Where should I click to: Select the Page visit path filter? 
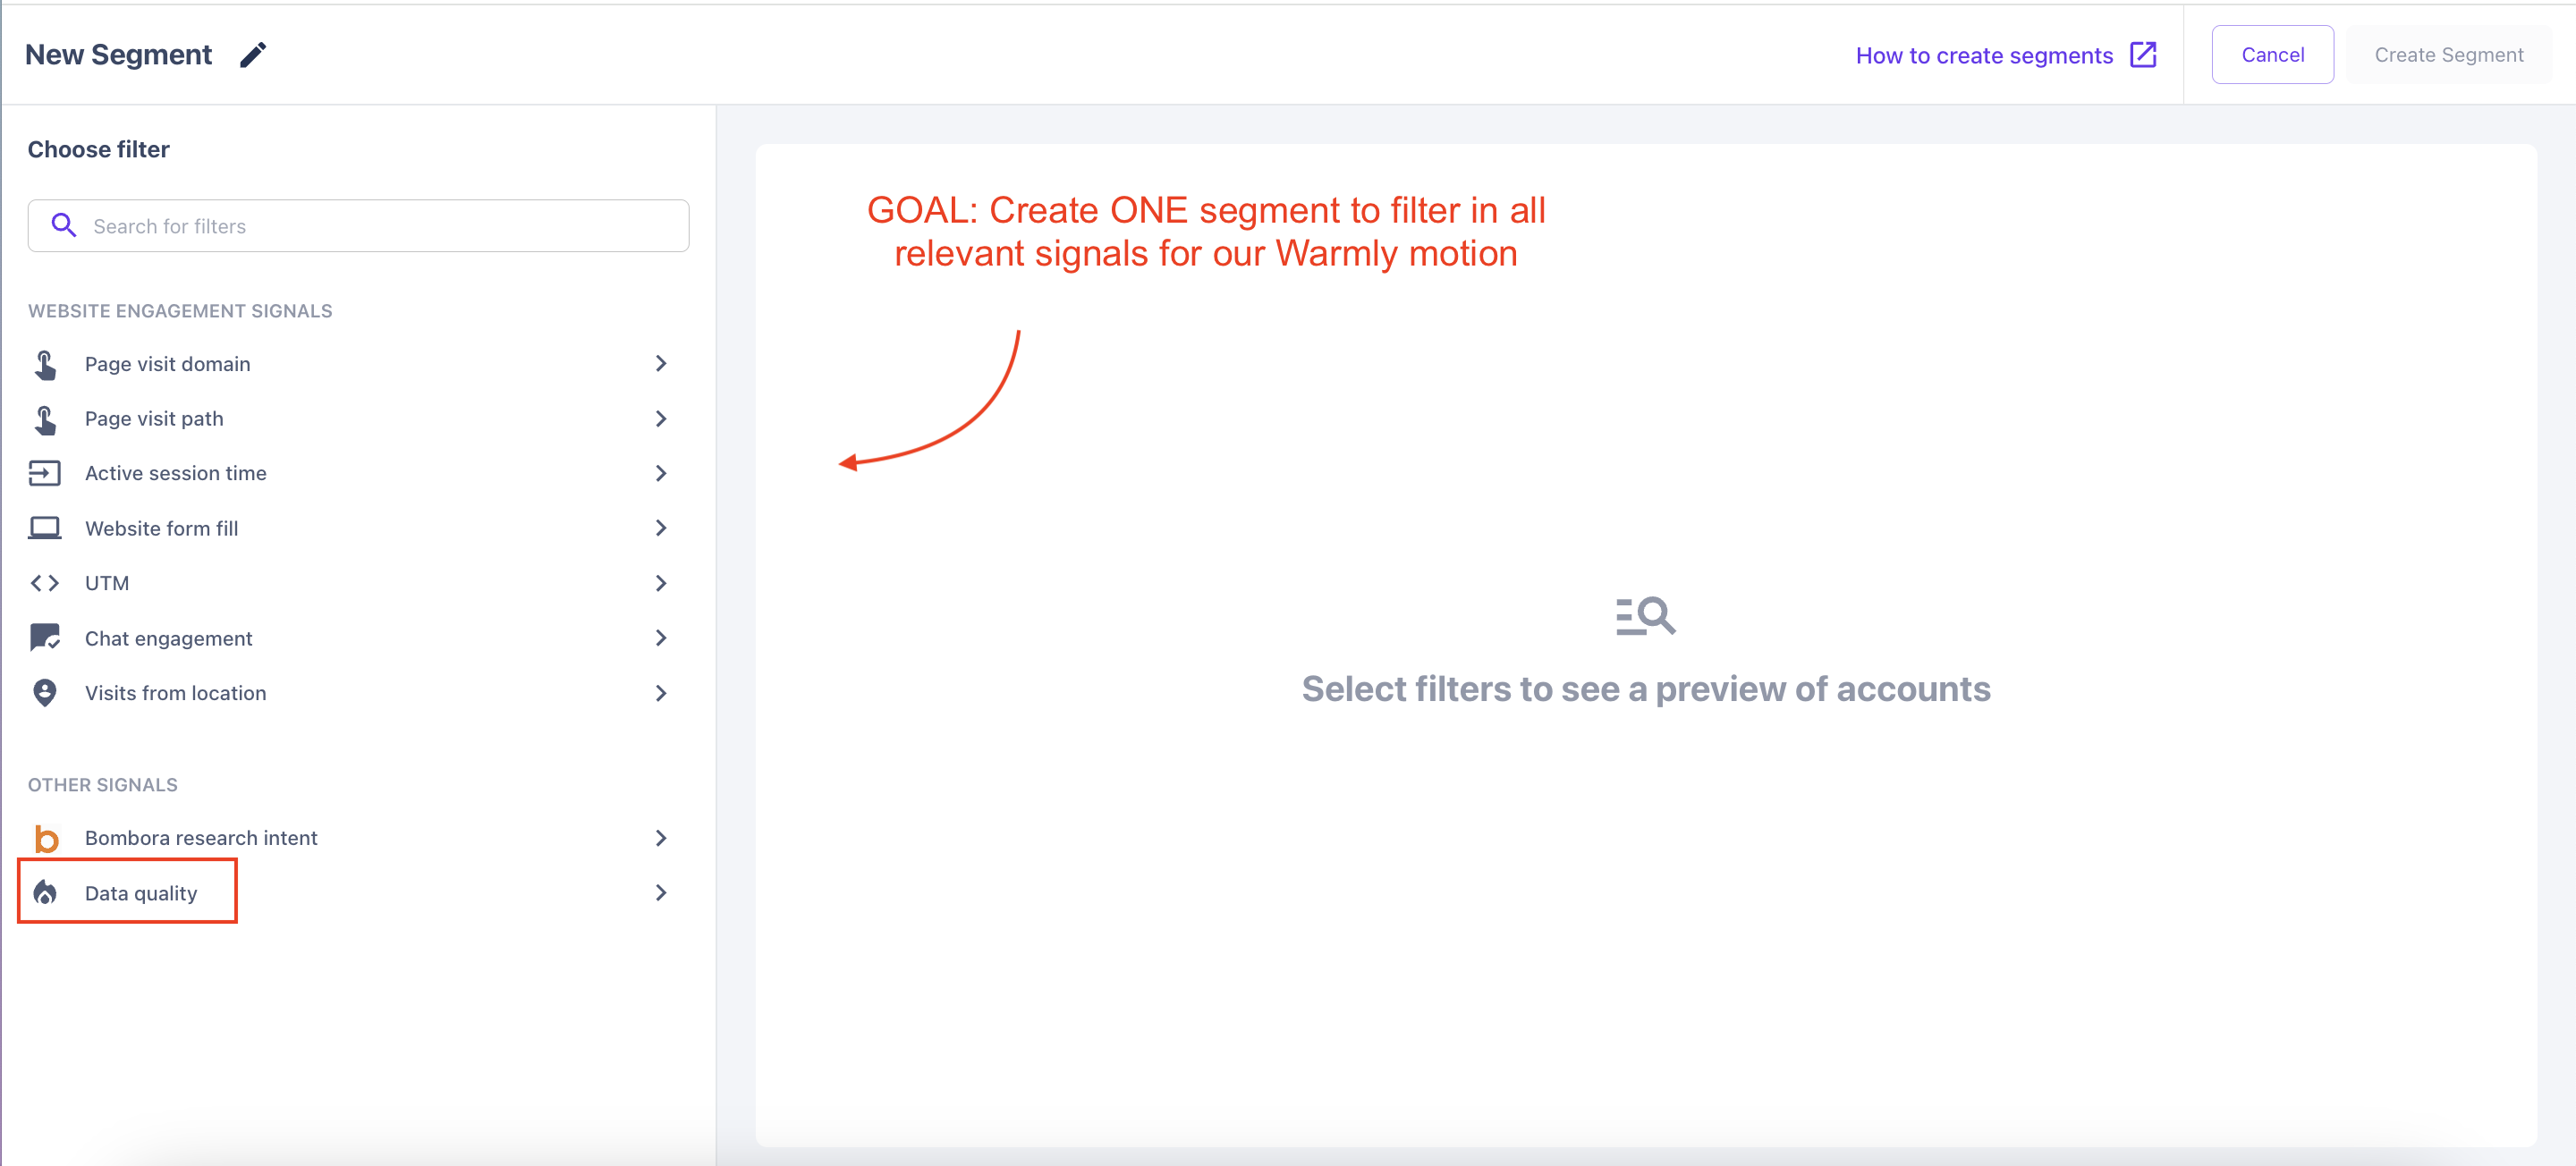(154, 419)
